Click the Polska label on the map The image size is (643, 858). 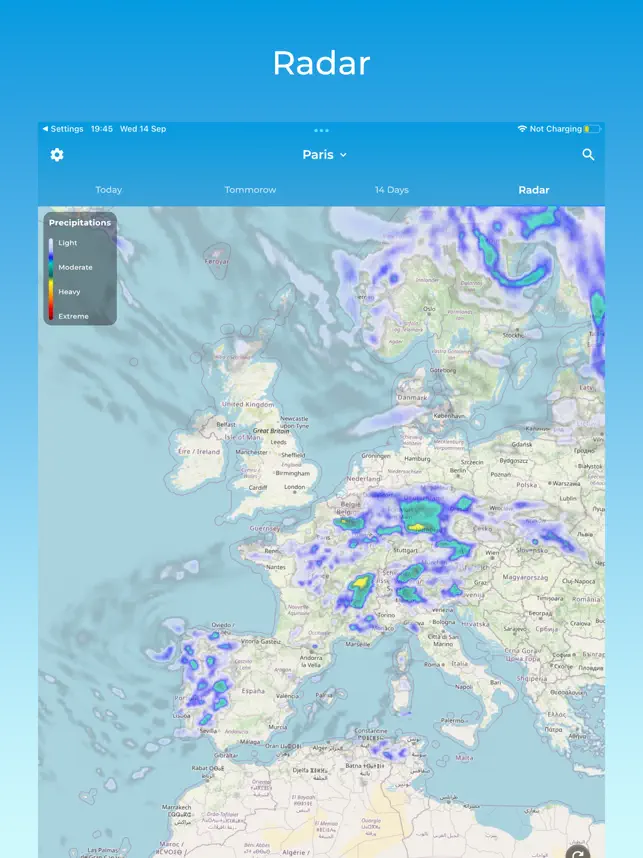526,485
